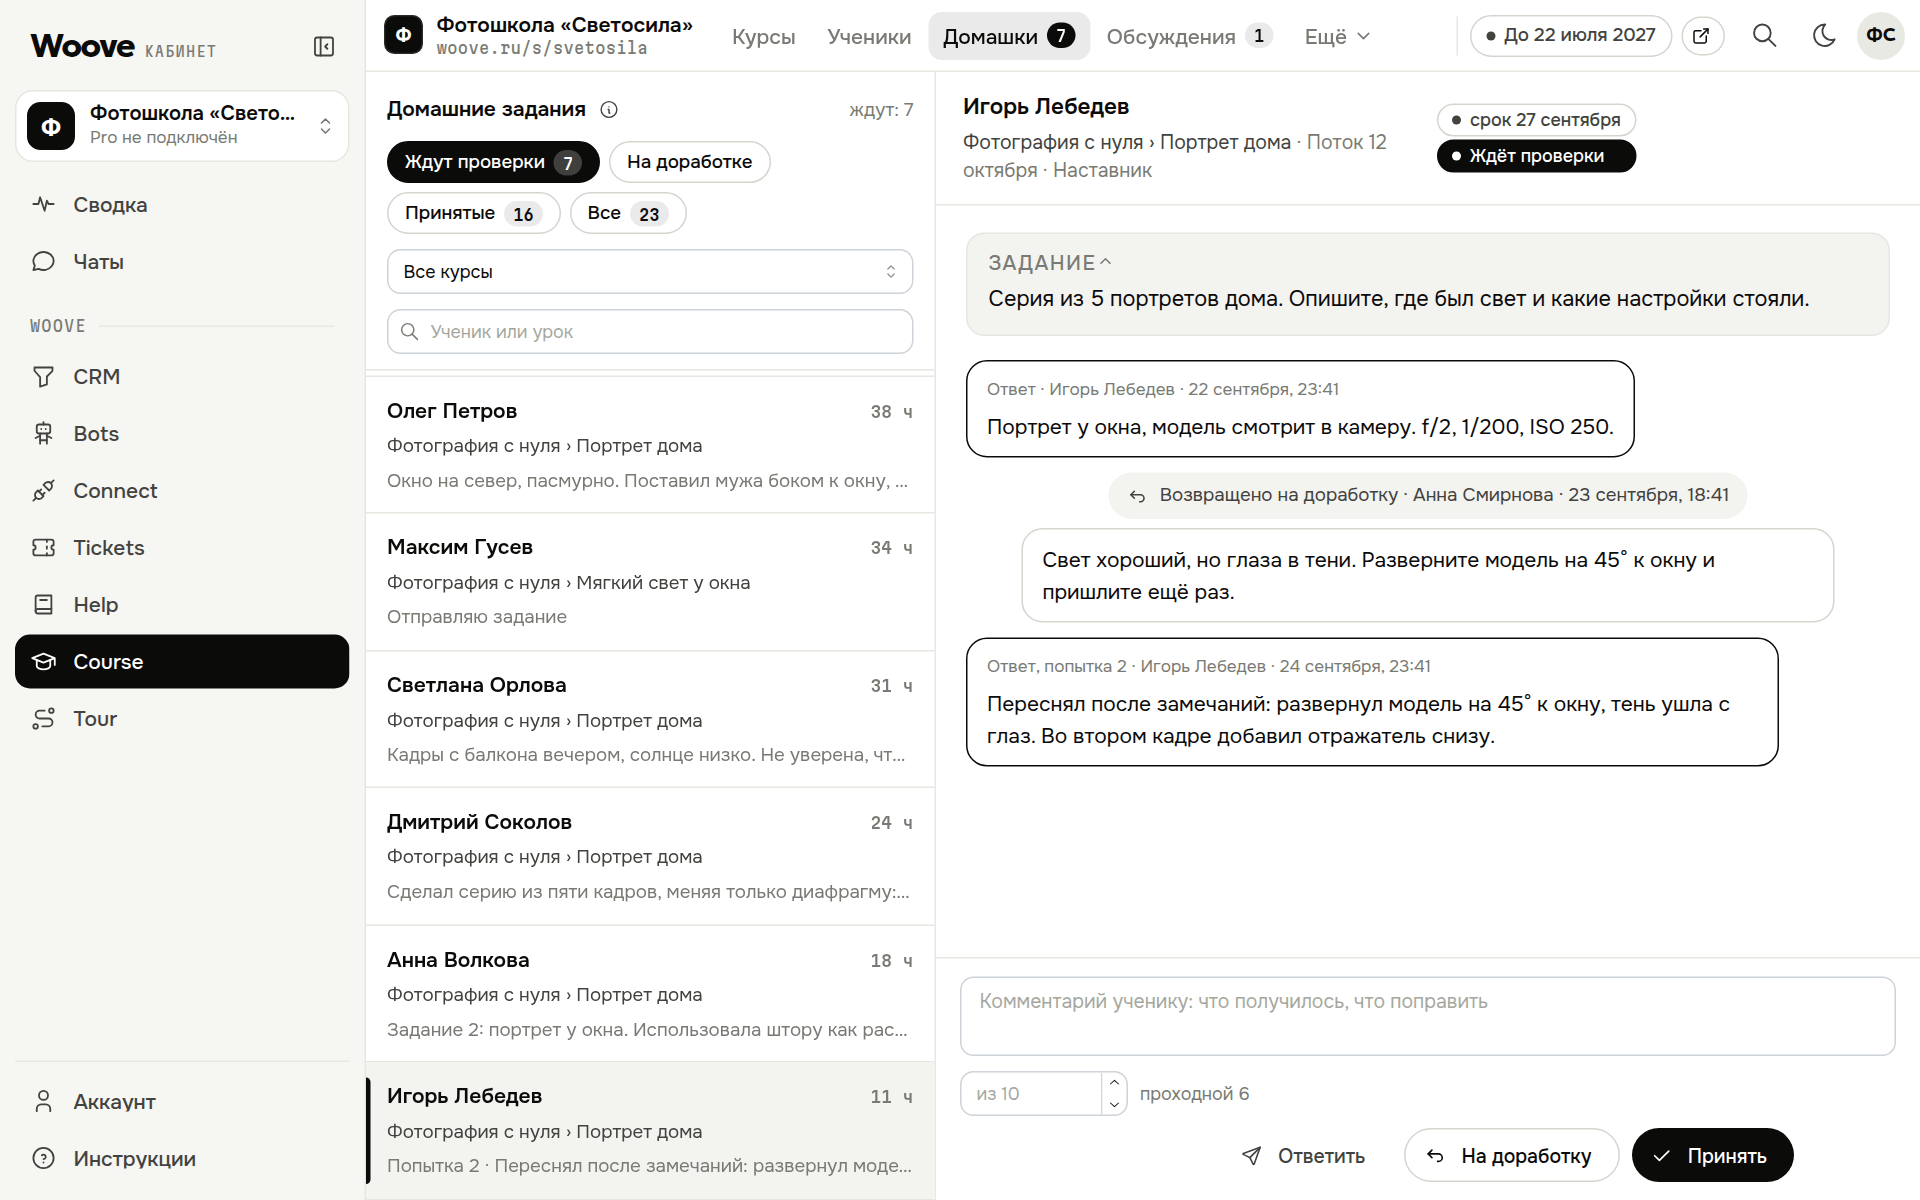
Task: Accept homework with Принять button
Action: (1712, 1156)
